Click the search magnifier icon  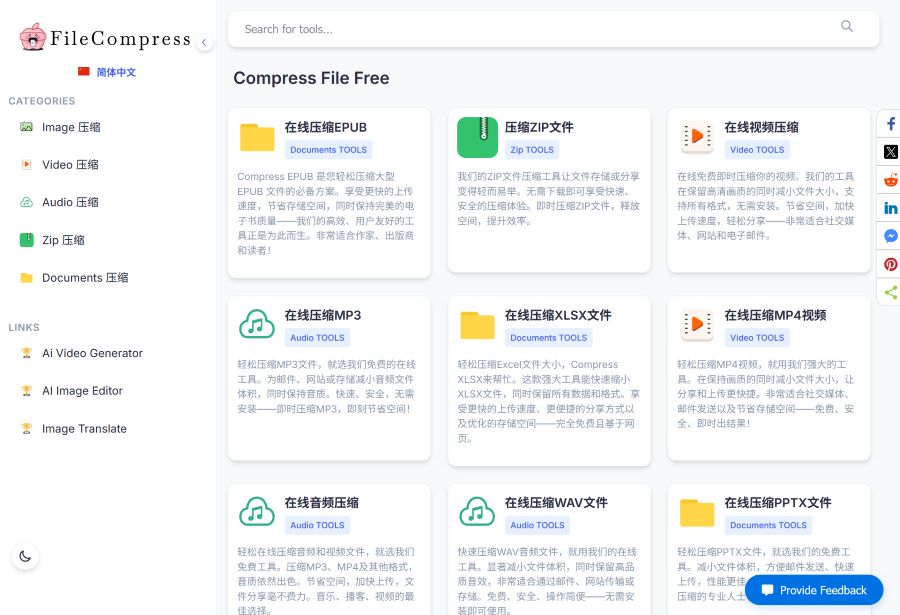coord(847,28)
